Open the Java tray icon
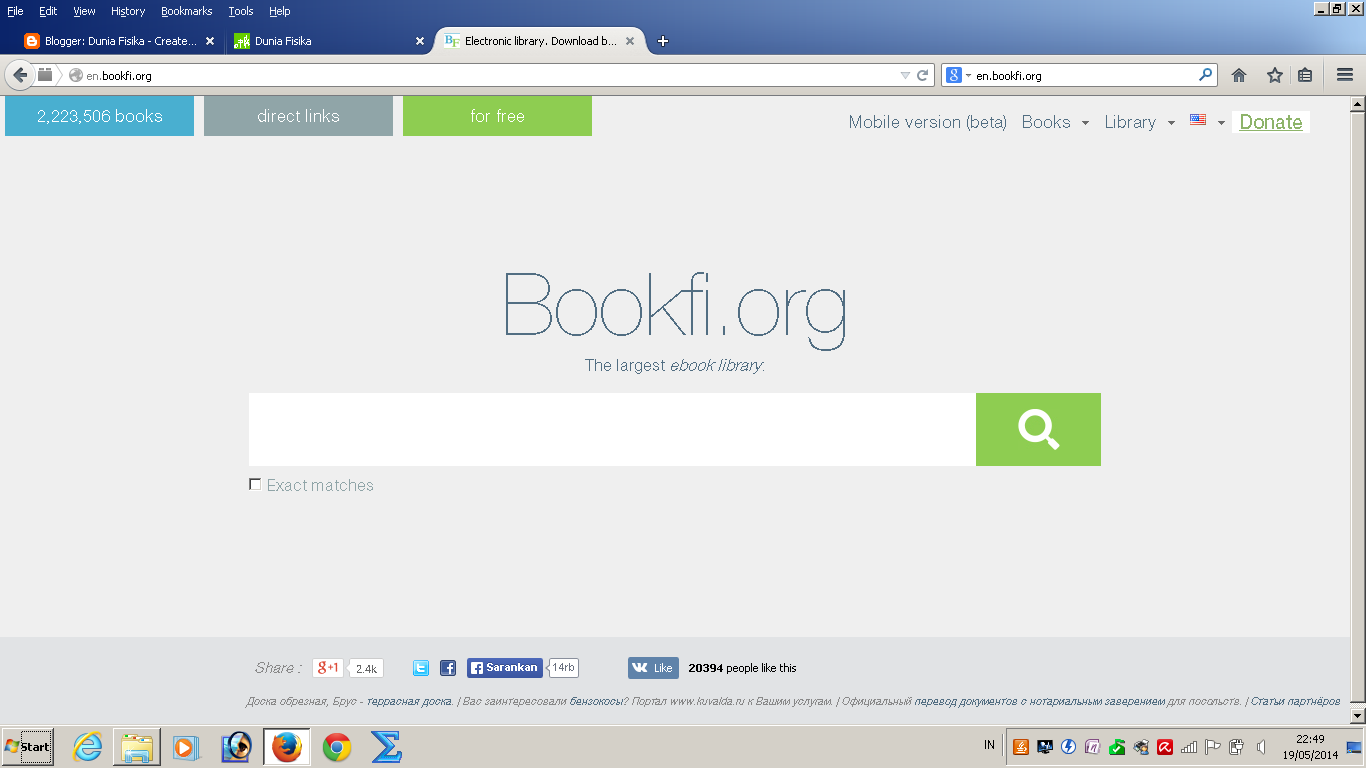This screenshot has height=768, width=1366. click(x=1021, y=746)
